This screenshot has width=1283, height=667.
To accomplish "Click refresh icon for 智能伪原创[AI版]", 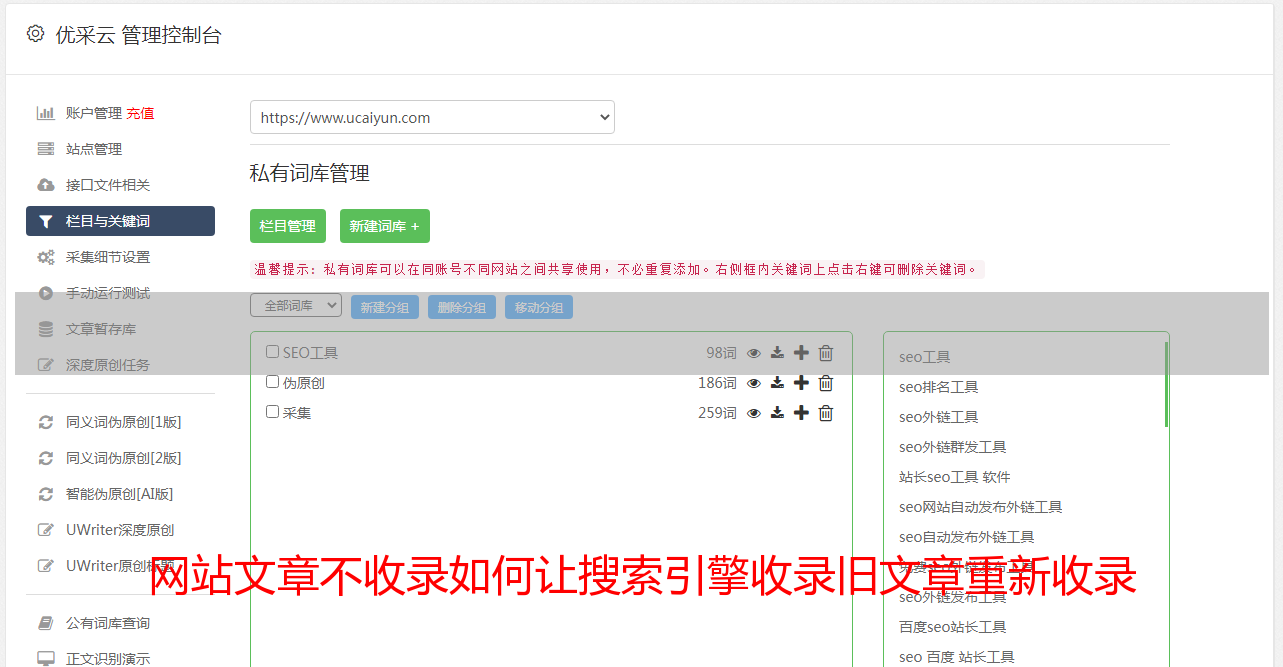I will pos(46,494).
